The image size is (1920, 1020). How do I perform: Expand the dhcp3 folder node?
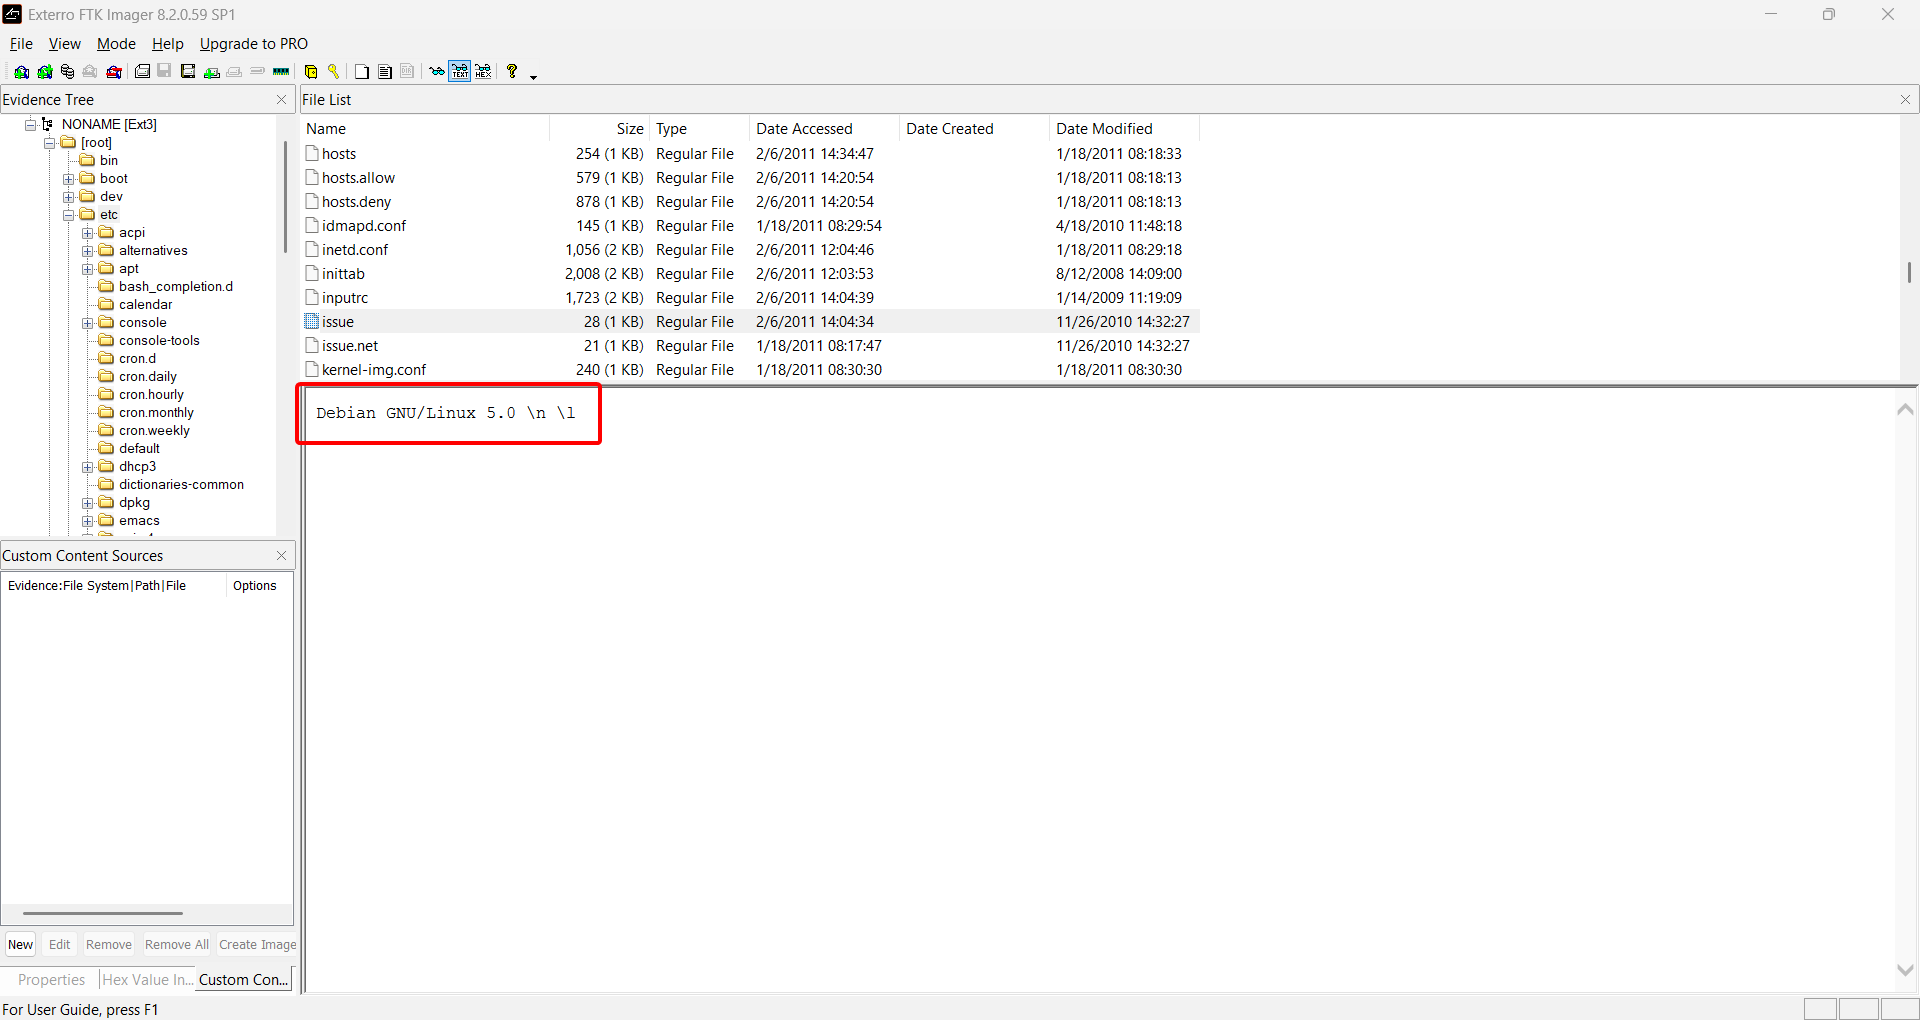(x=88, y=467)
